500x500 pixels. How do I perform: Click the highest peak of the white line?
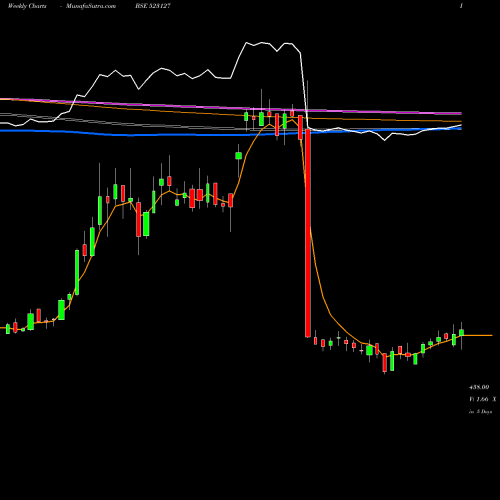pos(247,43)
